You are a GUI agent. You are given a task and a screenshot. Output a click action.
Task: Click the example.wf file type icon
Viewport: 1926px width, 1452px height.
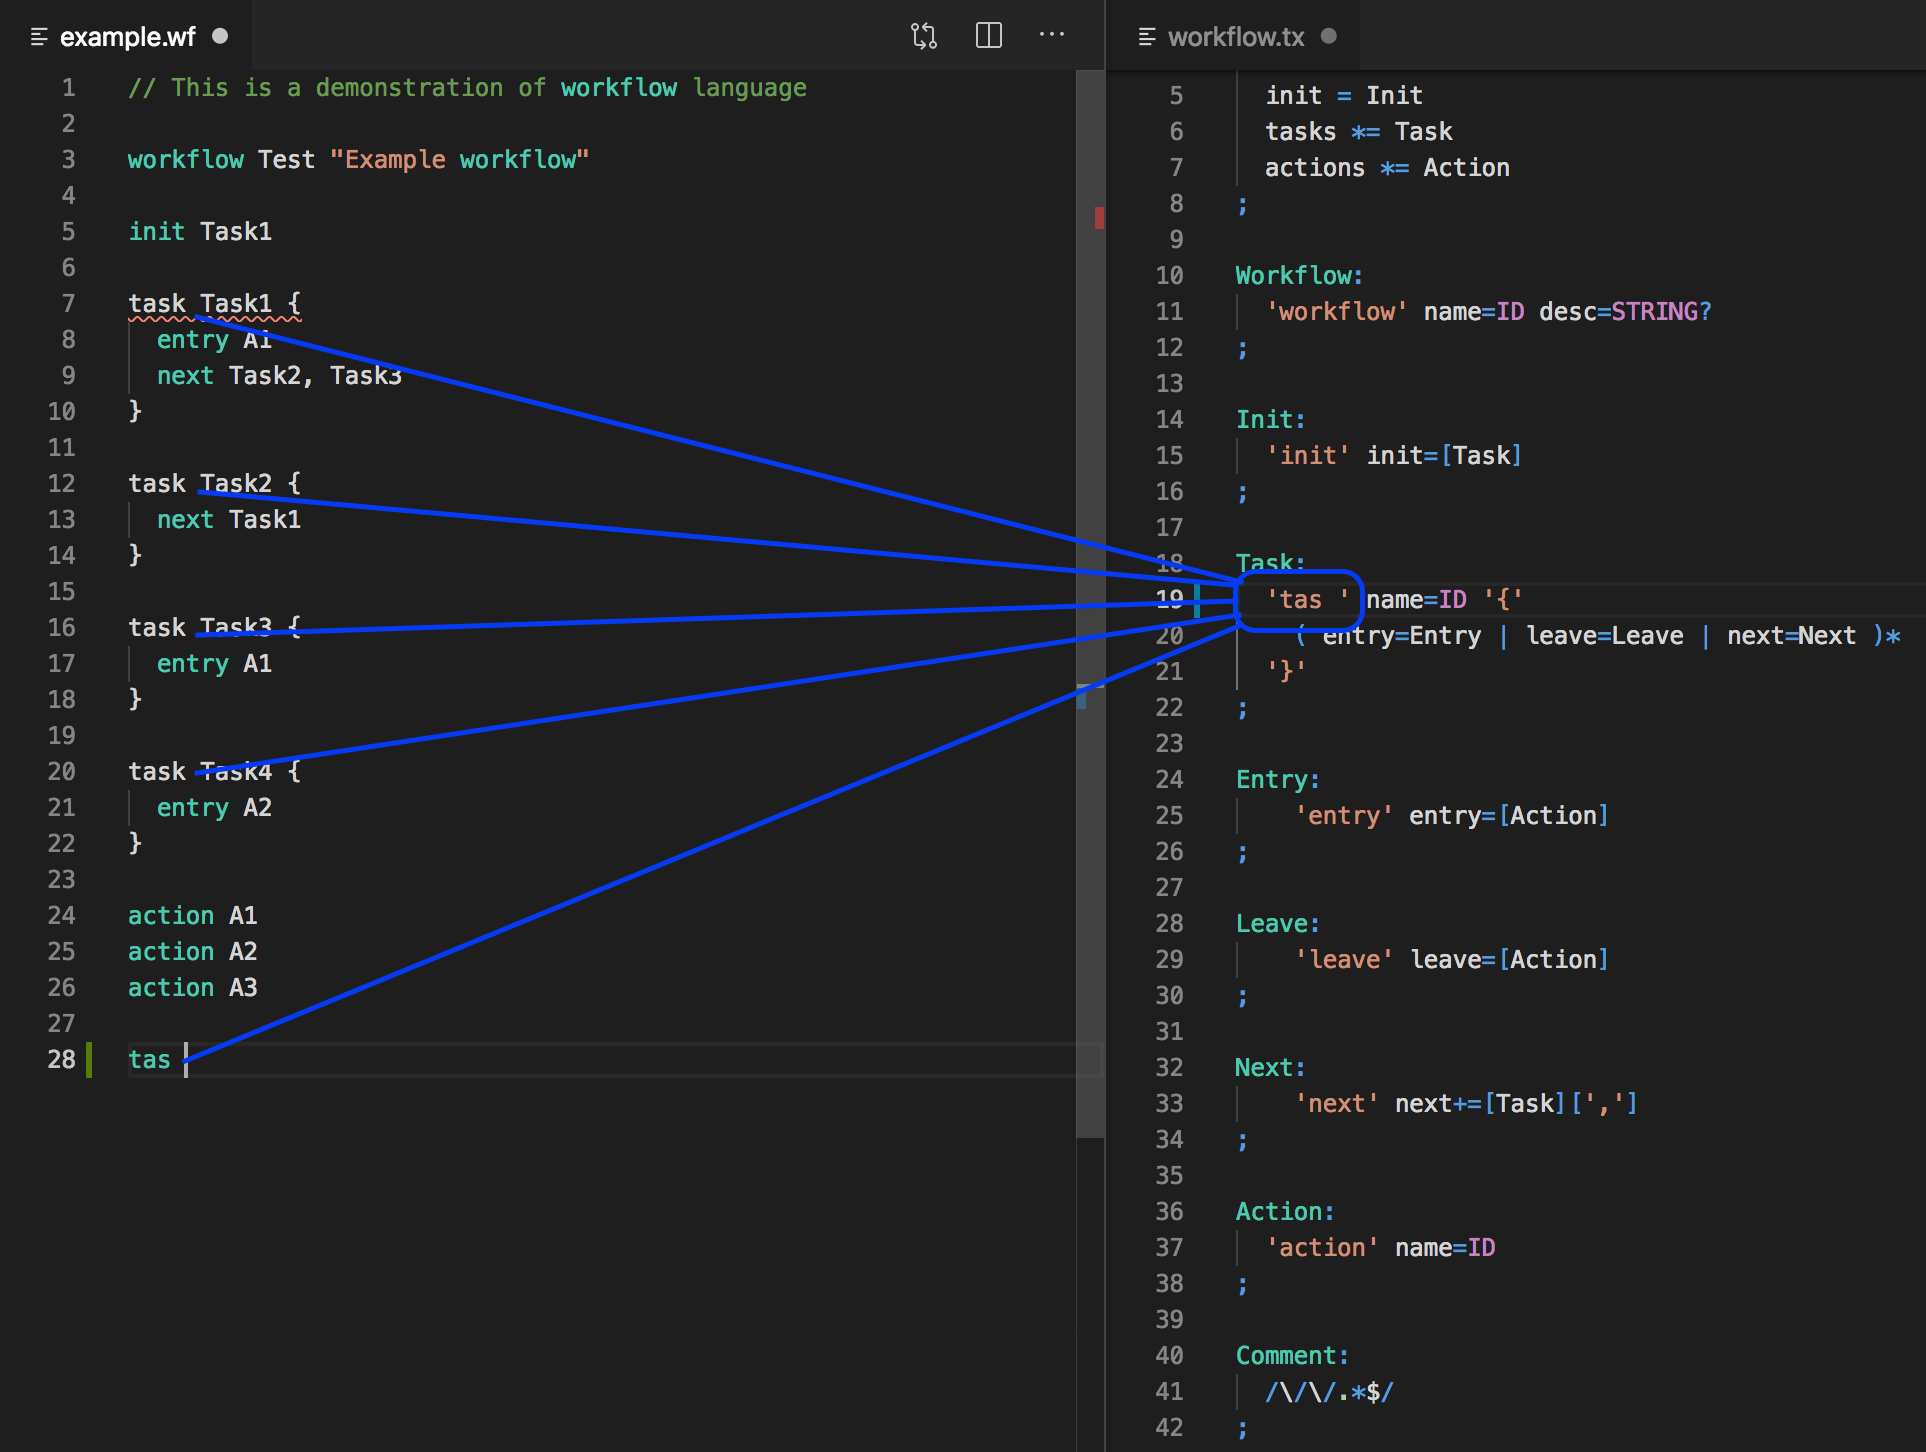point(39,37)
